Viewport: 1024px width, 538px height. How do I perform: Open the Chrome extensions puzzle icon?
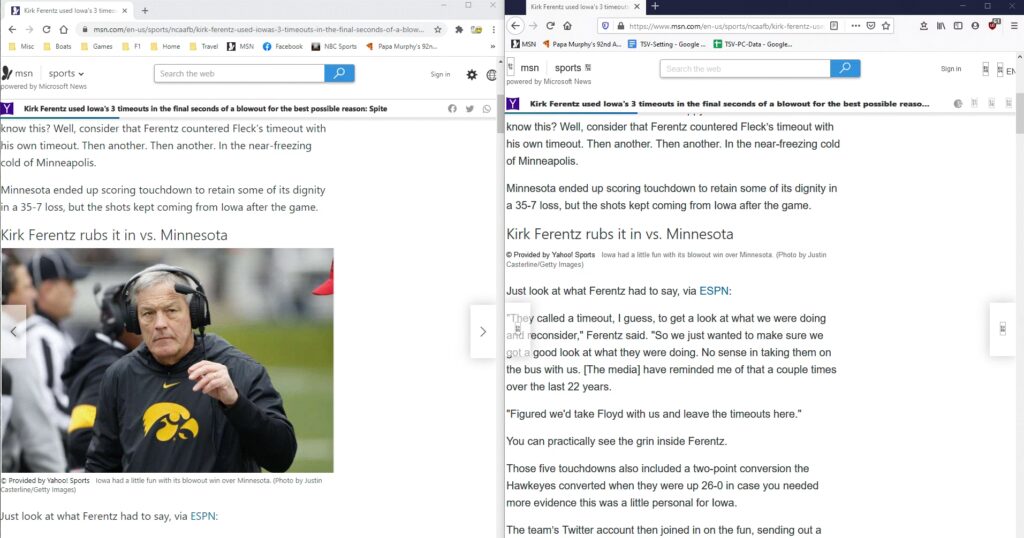[456, 29]
